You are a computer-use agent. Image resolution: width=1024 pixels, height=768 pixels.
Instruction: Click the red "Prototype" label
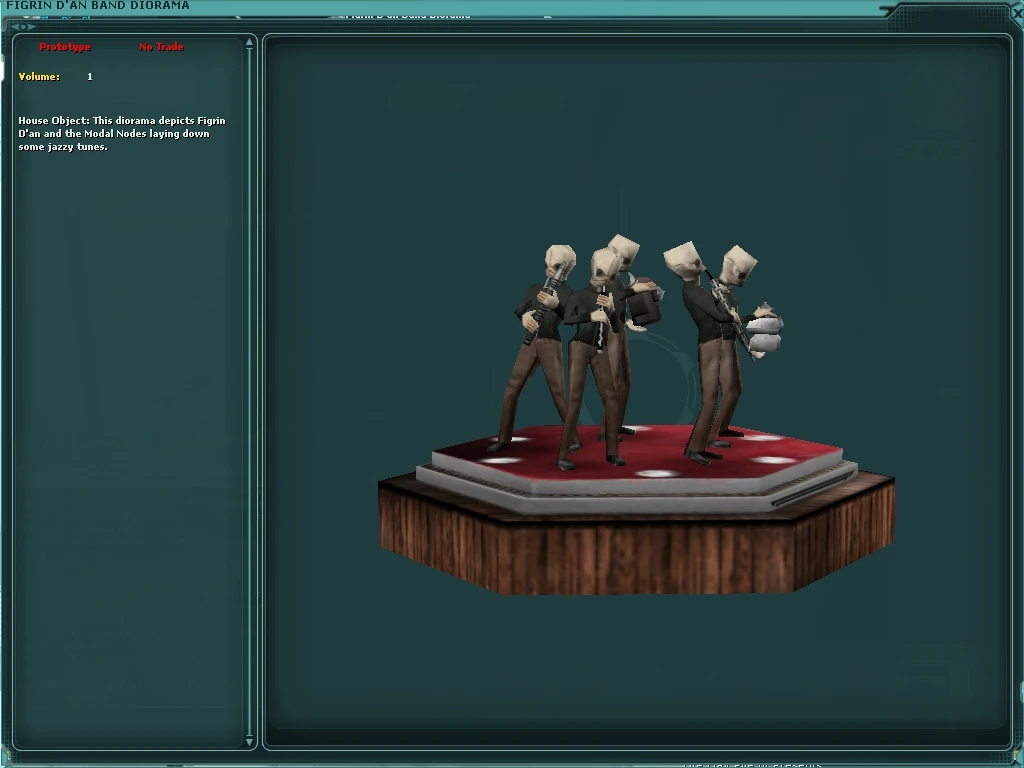tap(65, 47)
